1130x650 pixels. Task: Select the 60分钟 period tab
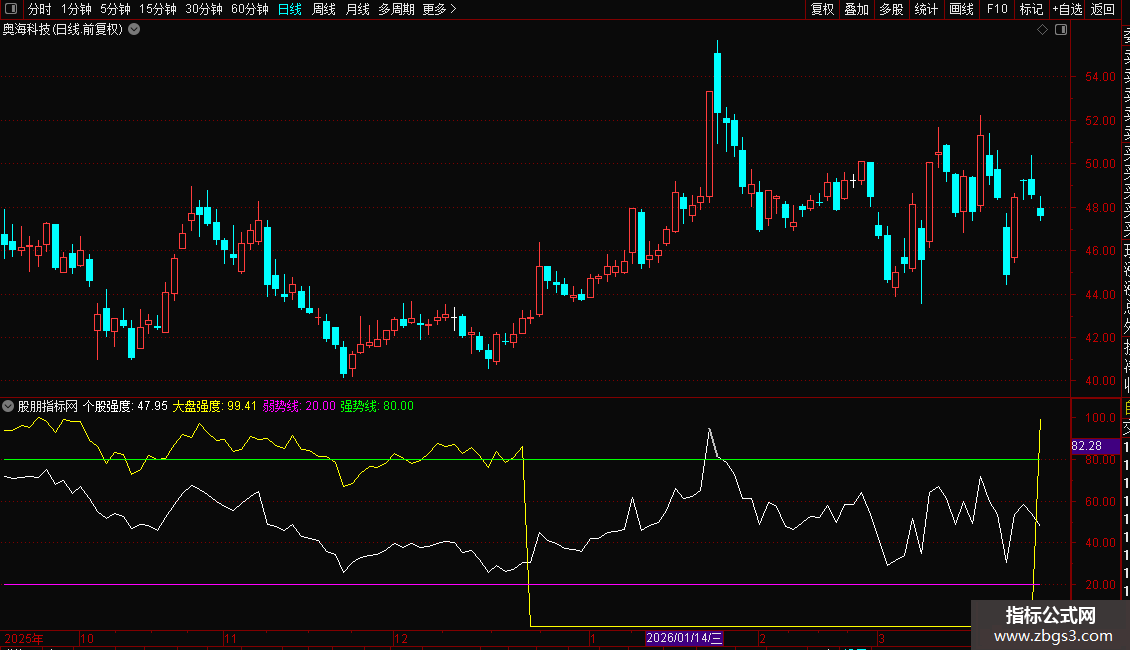(250, 9)
